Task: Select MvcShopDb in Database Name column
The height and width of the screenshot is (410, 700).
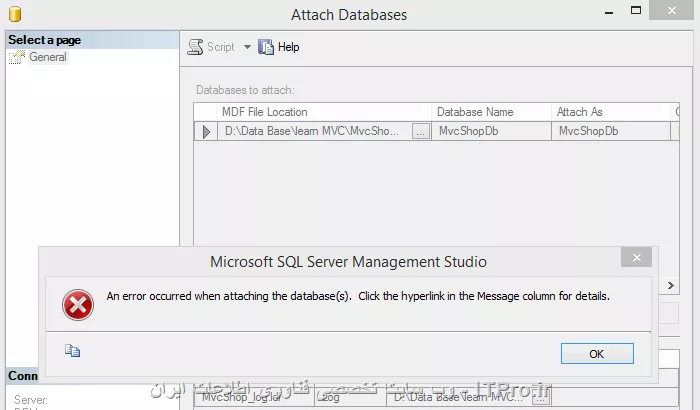Action: coord(491,131)
